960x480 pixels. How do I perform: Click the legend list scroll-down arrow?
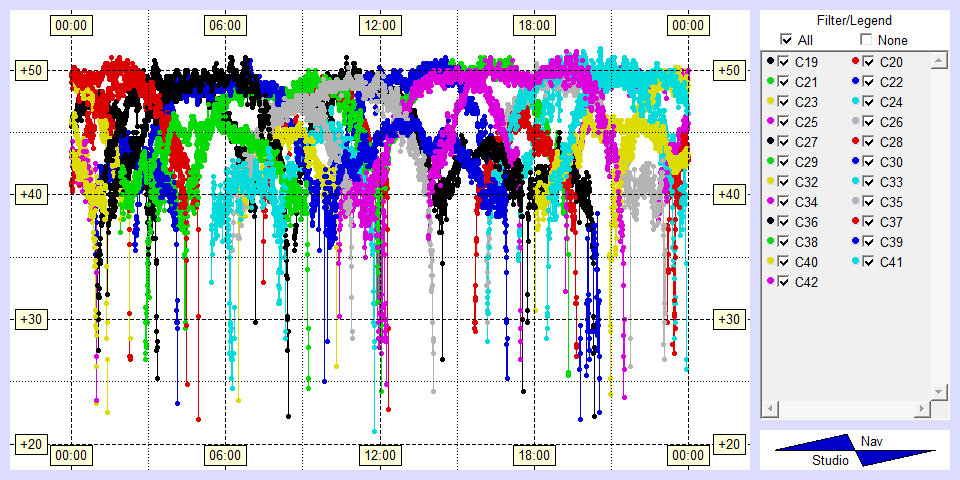tap(938, 391)
